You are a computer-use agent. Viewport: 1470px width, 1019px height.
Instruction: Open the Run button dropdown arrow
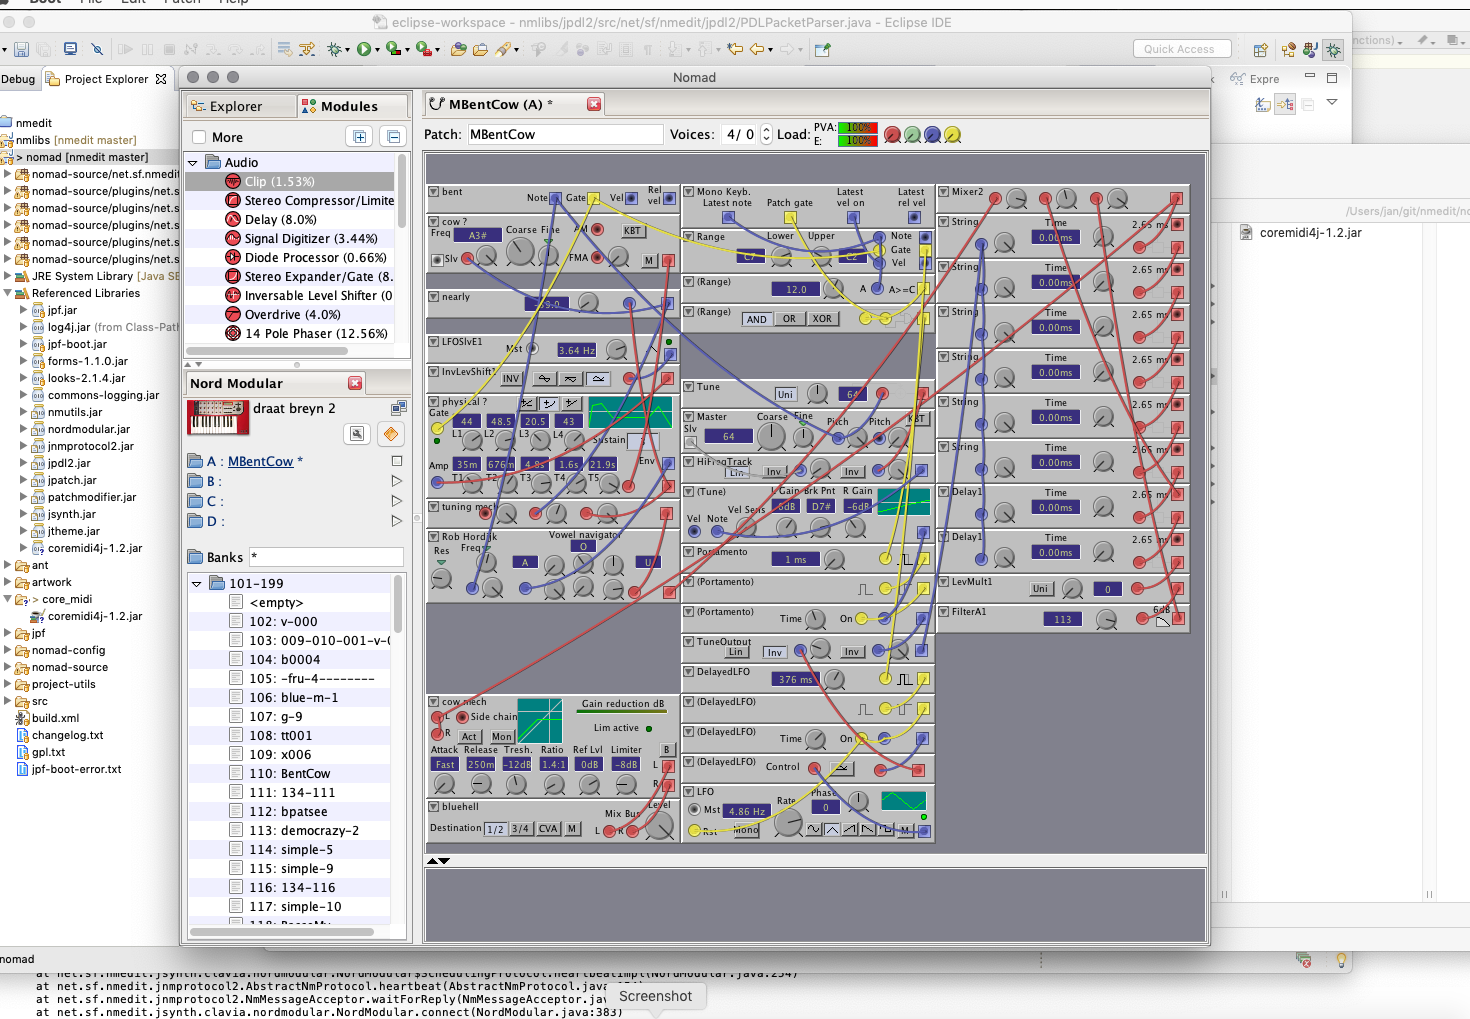click(x=377, y=50)
